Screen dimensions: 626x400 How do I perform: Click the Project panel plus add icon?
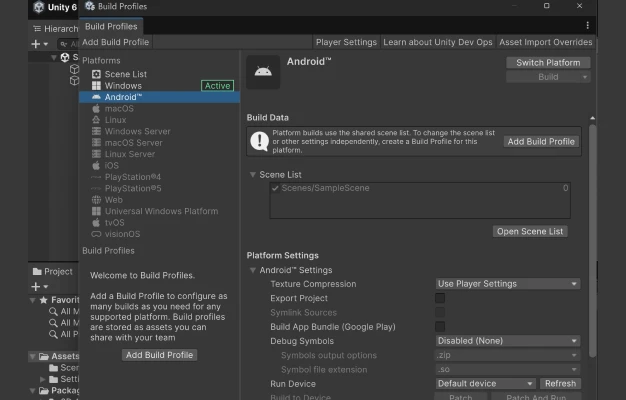coord(36,287)
